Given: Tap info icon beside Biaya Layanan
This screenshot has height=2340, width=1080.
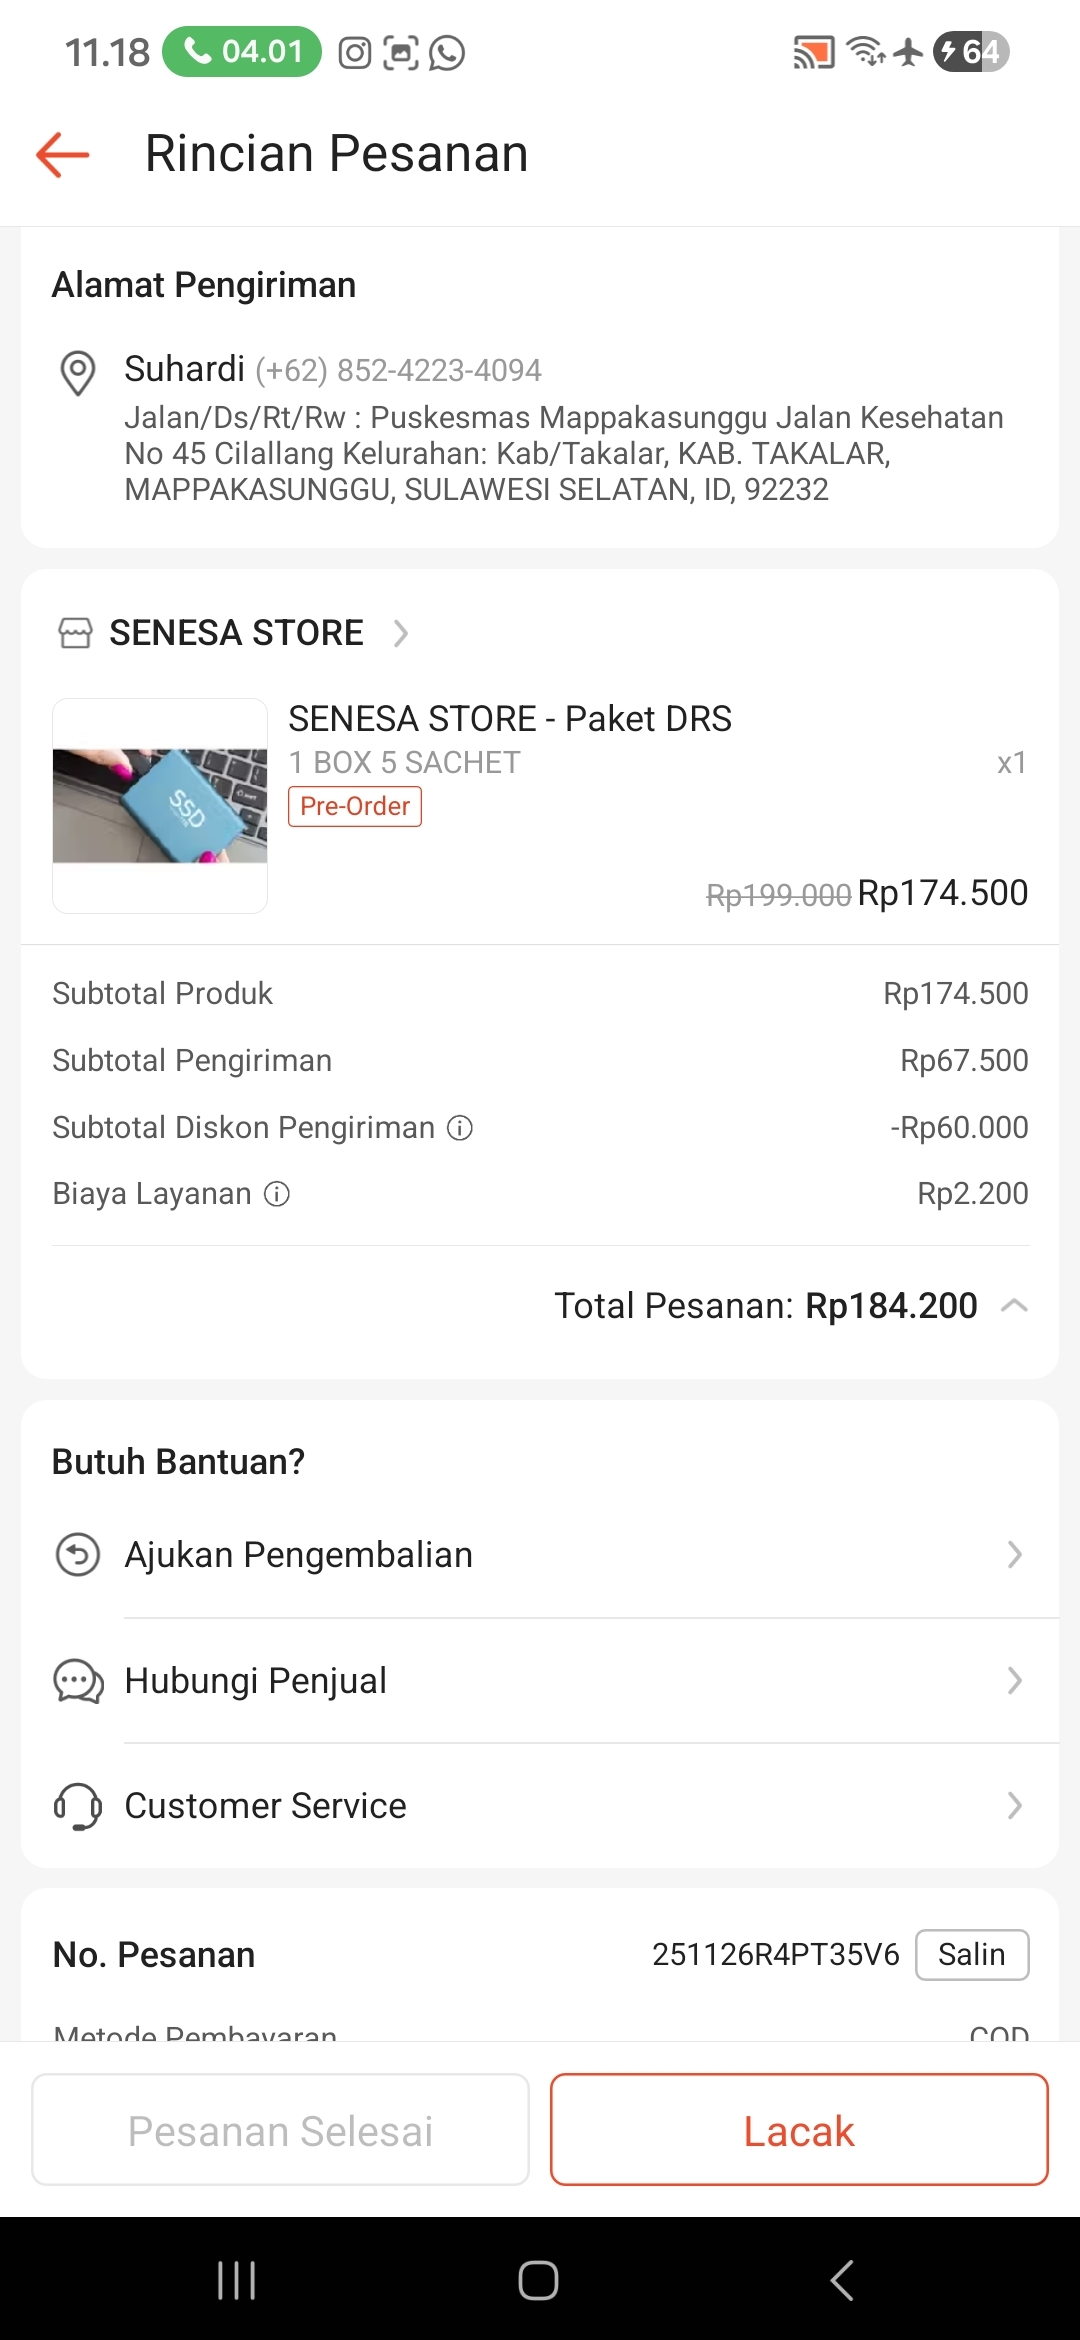Looking at the screenshot, I should 277,1194.
